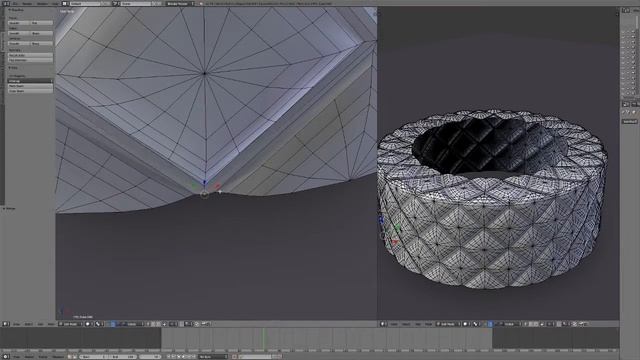Open timeline View menu
The height and width of the screenshot is (360, 640).
pos(17,357)
